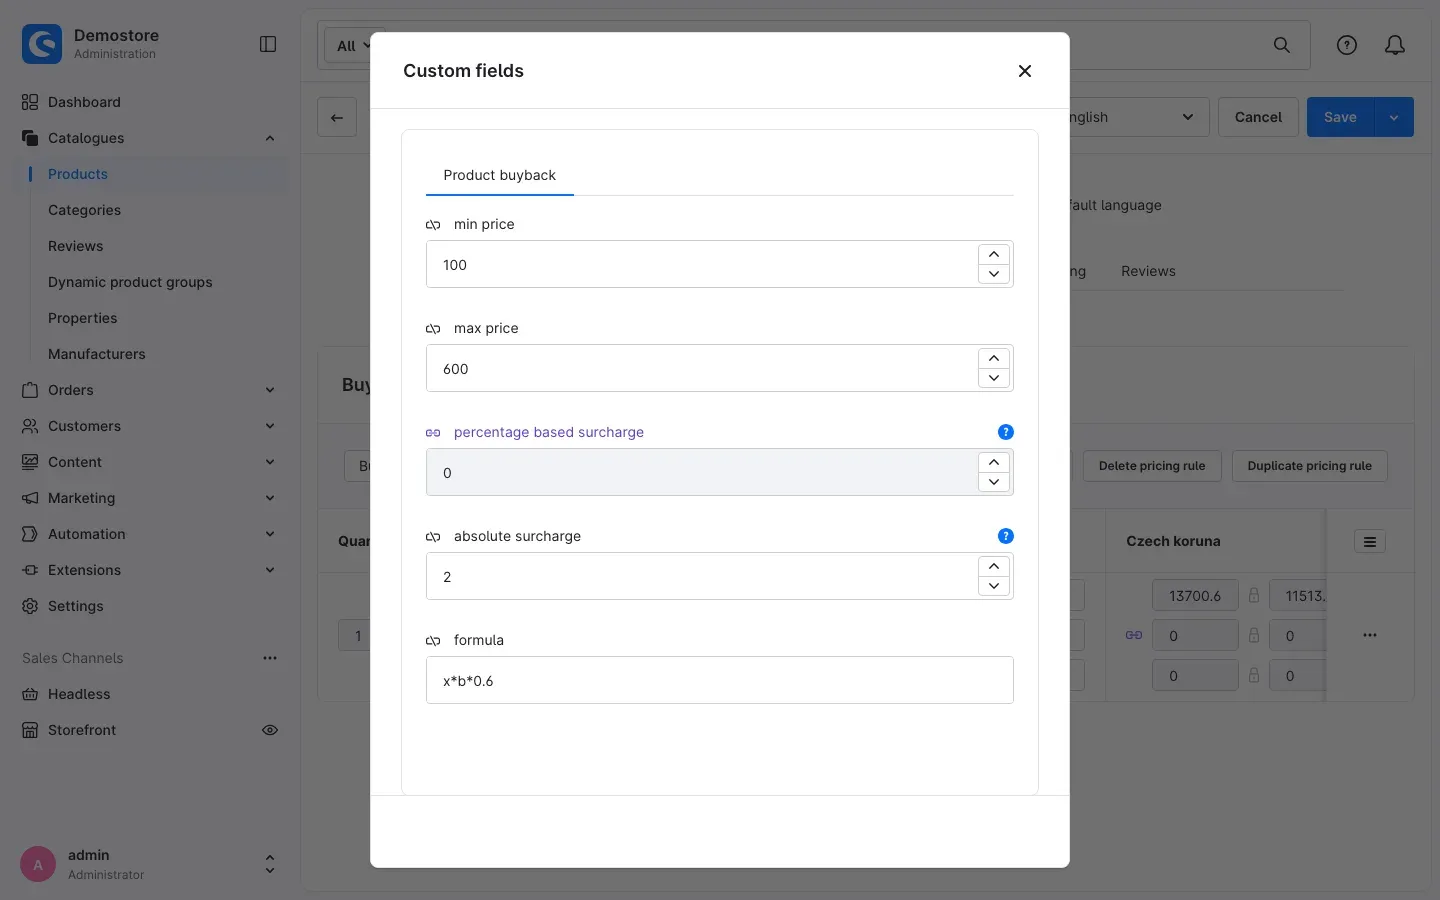Decrease max price with down arrow
The image size is (1440, 900).
(x=994, y=378)
